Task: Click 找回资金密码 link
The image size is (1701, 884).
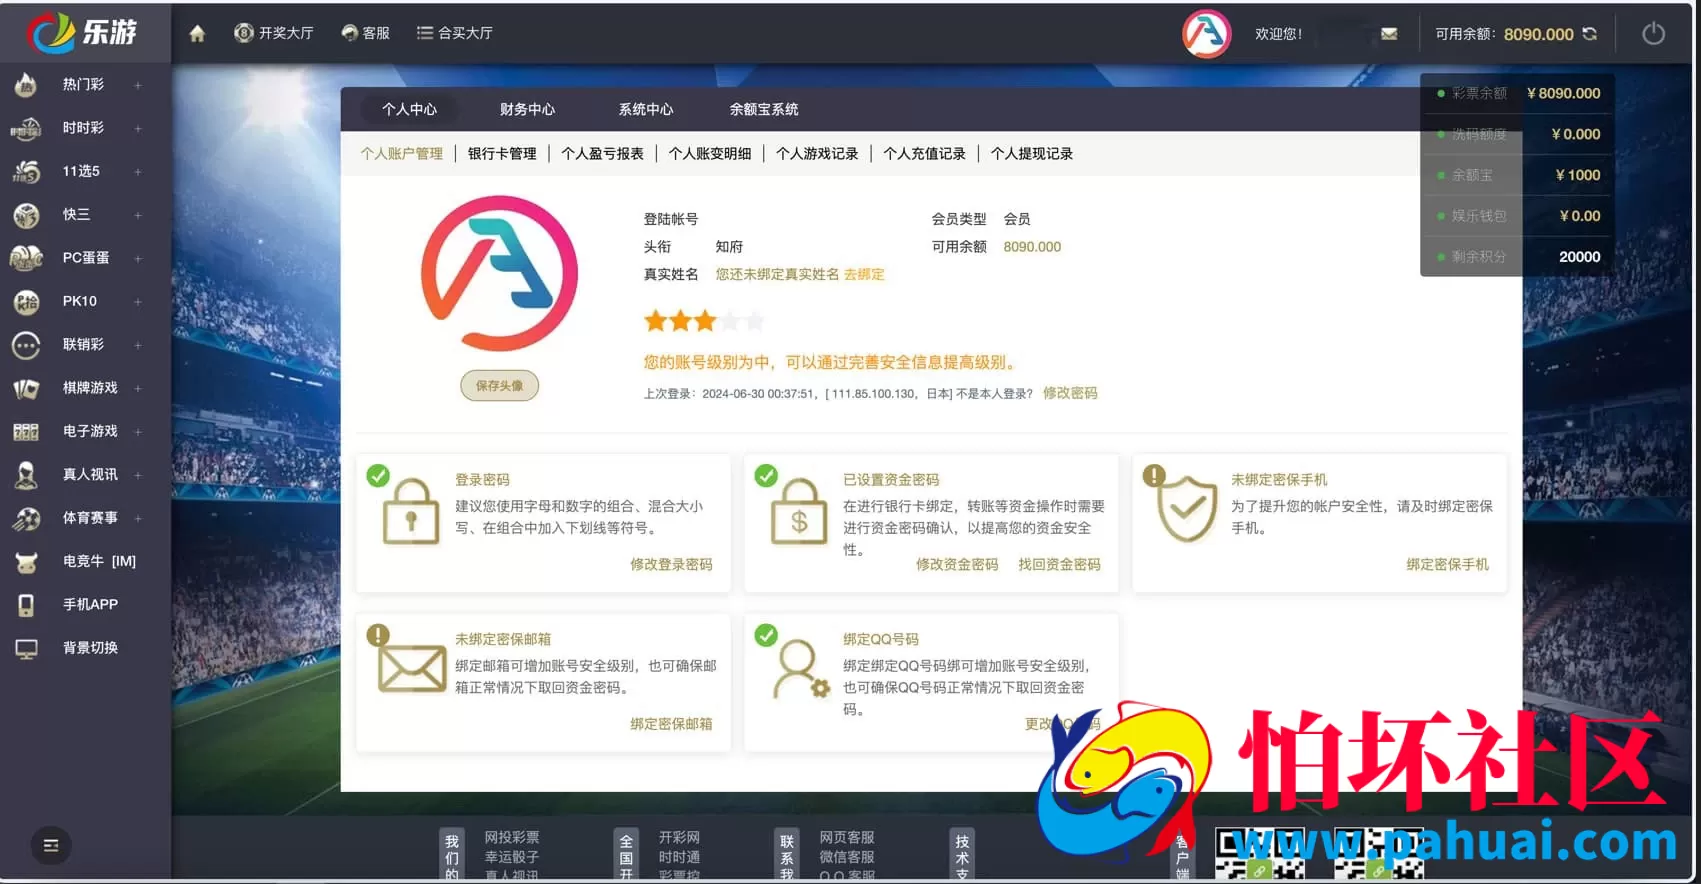Action: [1059, 564]
